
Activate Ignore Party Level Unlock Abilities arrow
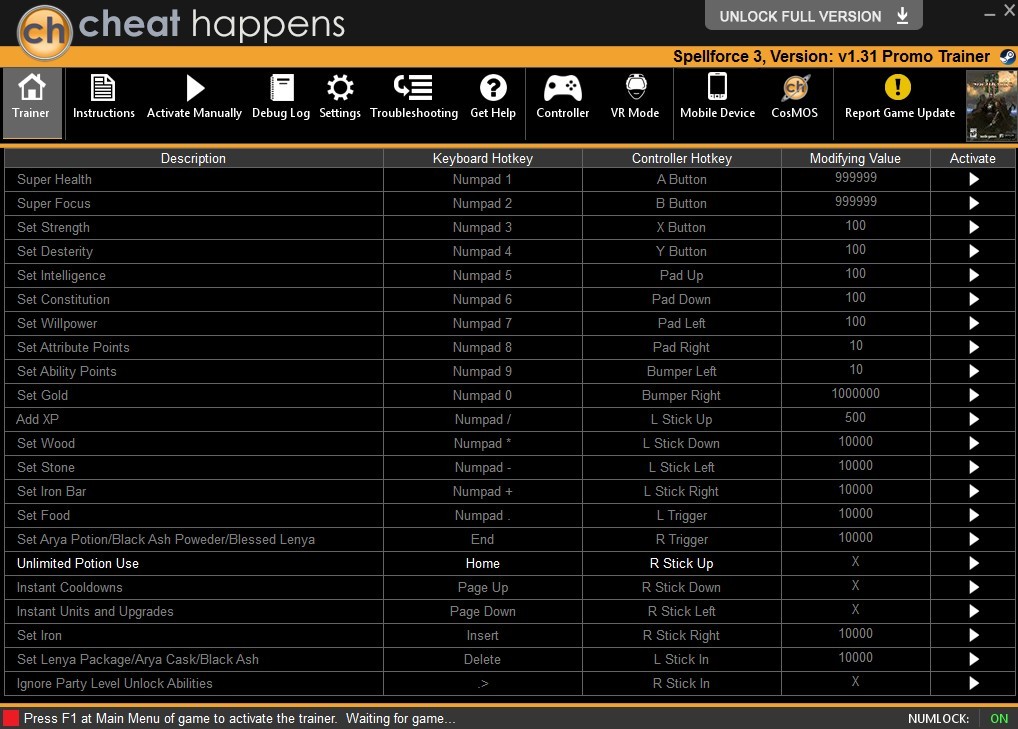pos(973,683)
